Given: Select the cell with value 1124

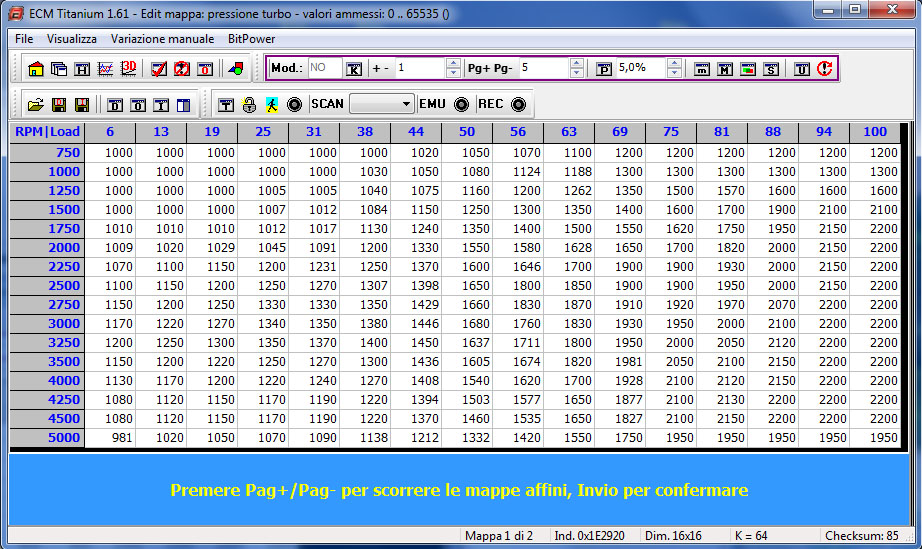Looking at the screenshot, I should coord(518,172).
